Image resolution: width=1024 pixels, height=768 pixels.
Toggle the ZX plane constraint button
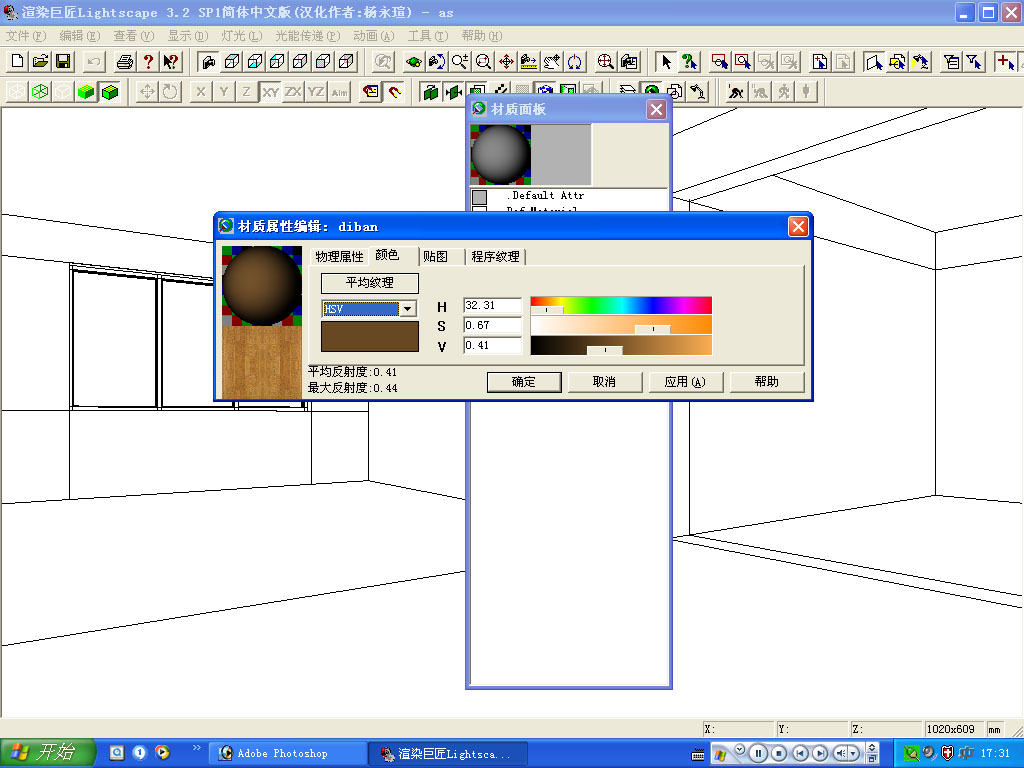[293, 92]
